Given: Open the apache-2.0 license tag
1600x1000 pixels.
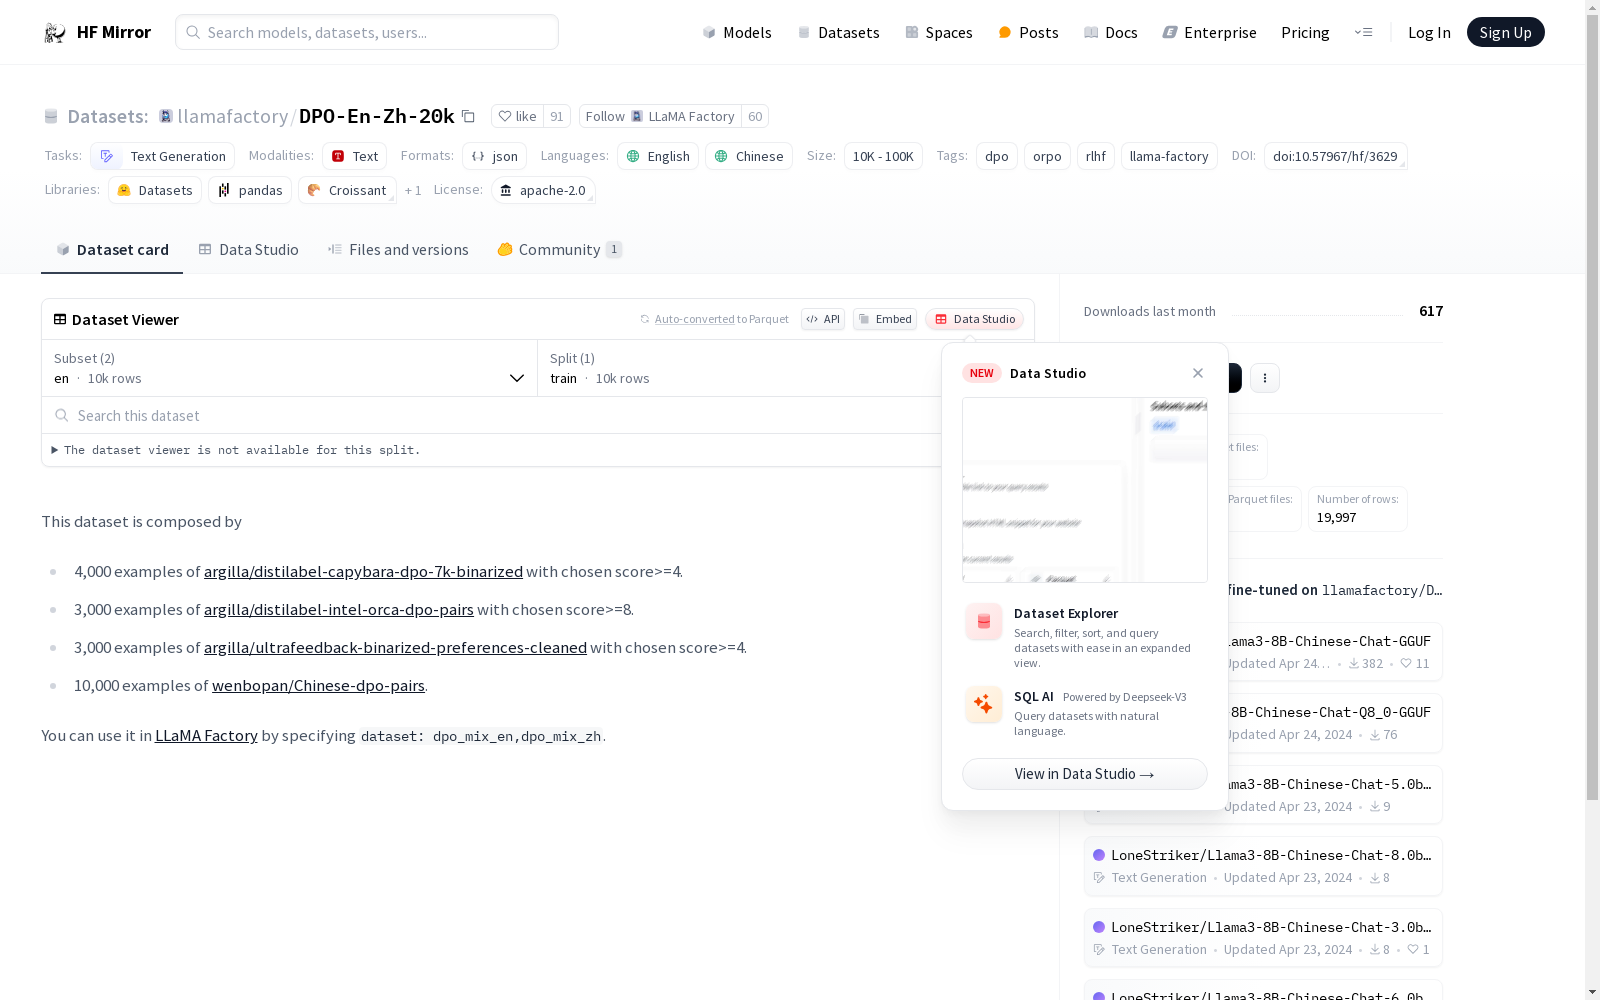Looking at the screenshot, I should click(543, 190).
